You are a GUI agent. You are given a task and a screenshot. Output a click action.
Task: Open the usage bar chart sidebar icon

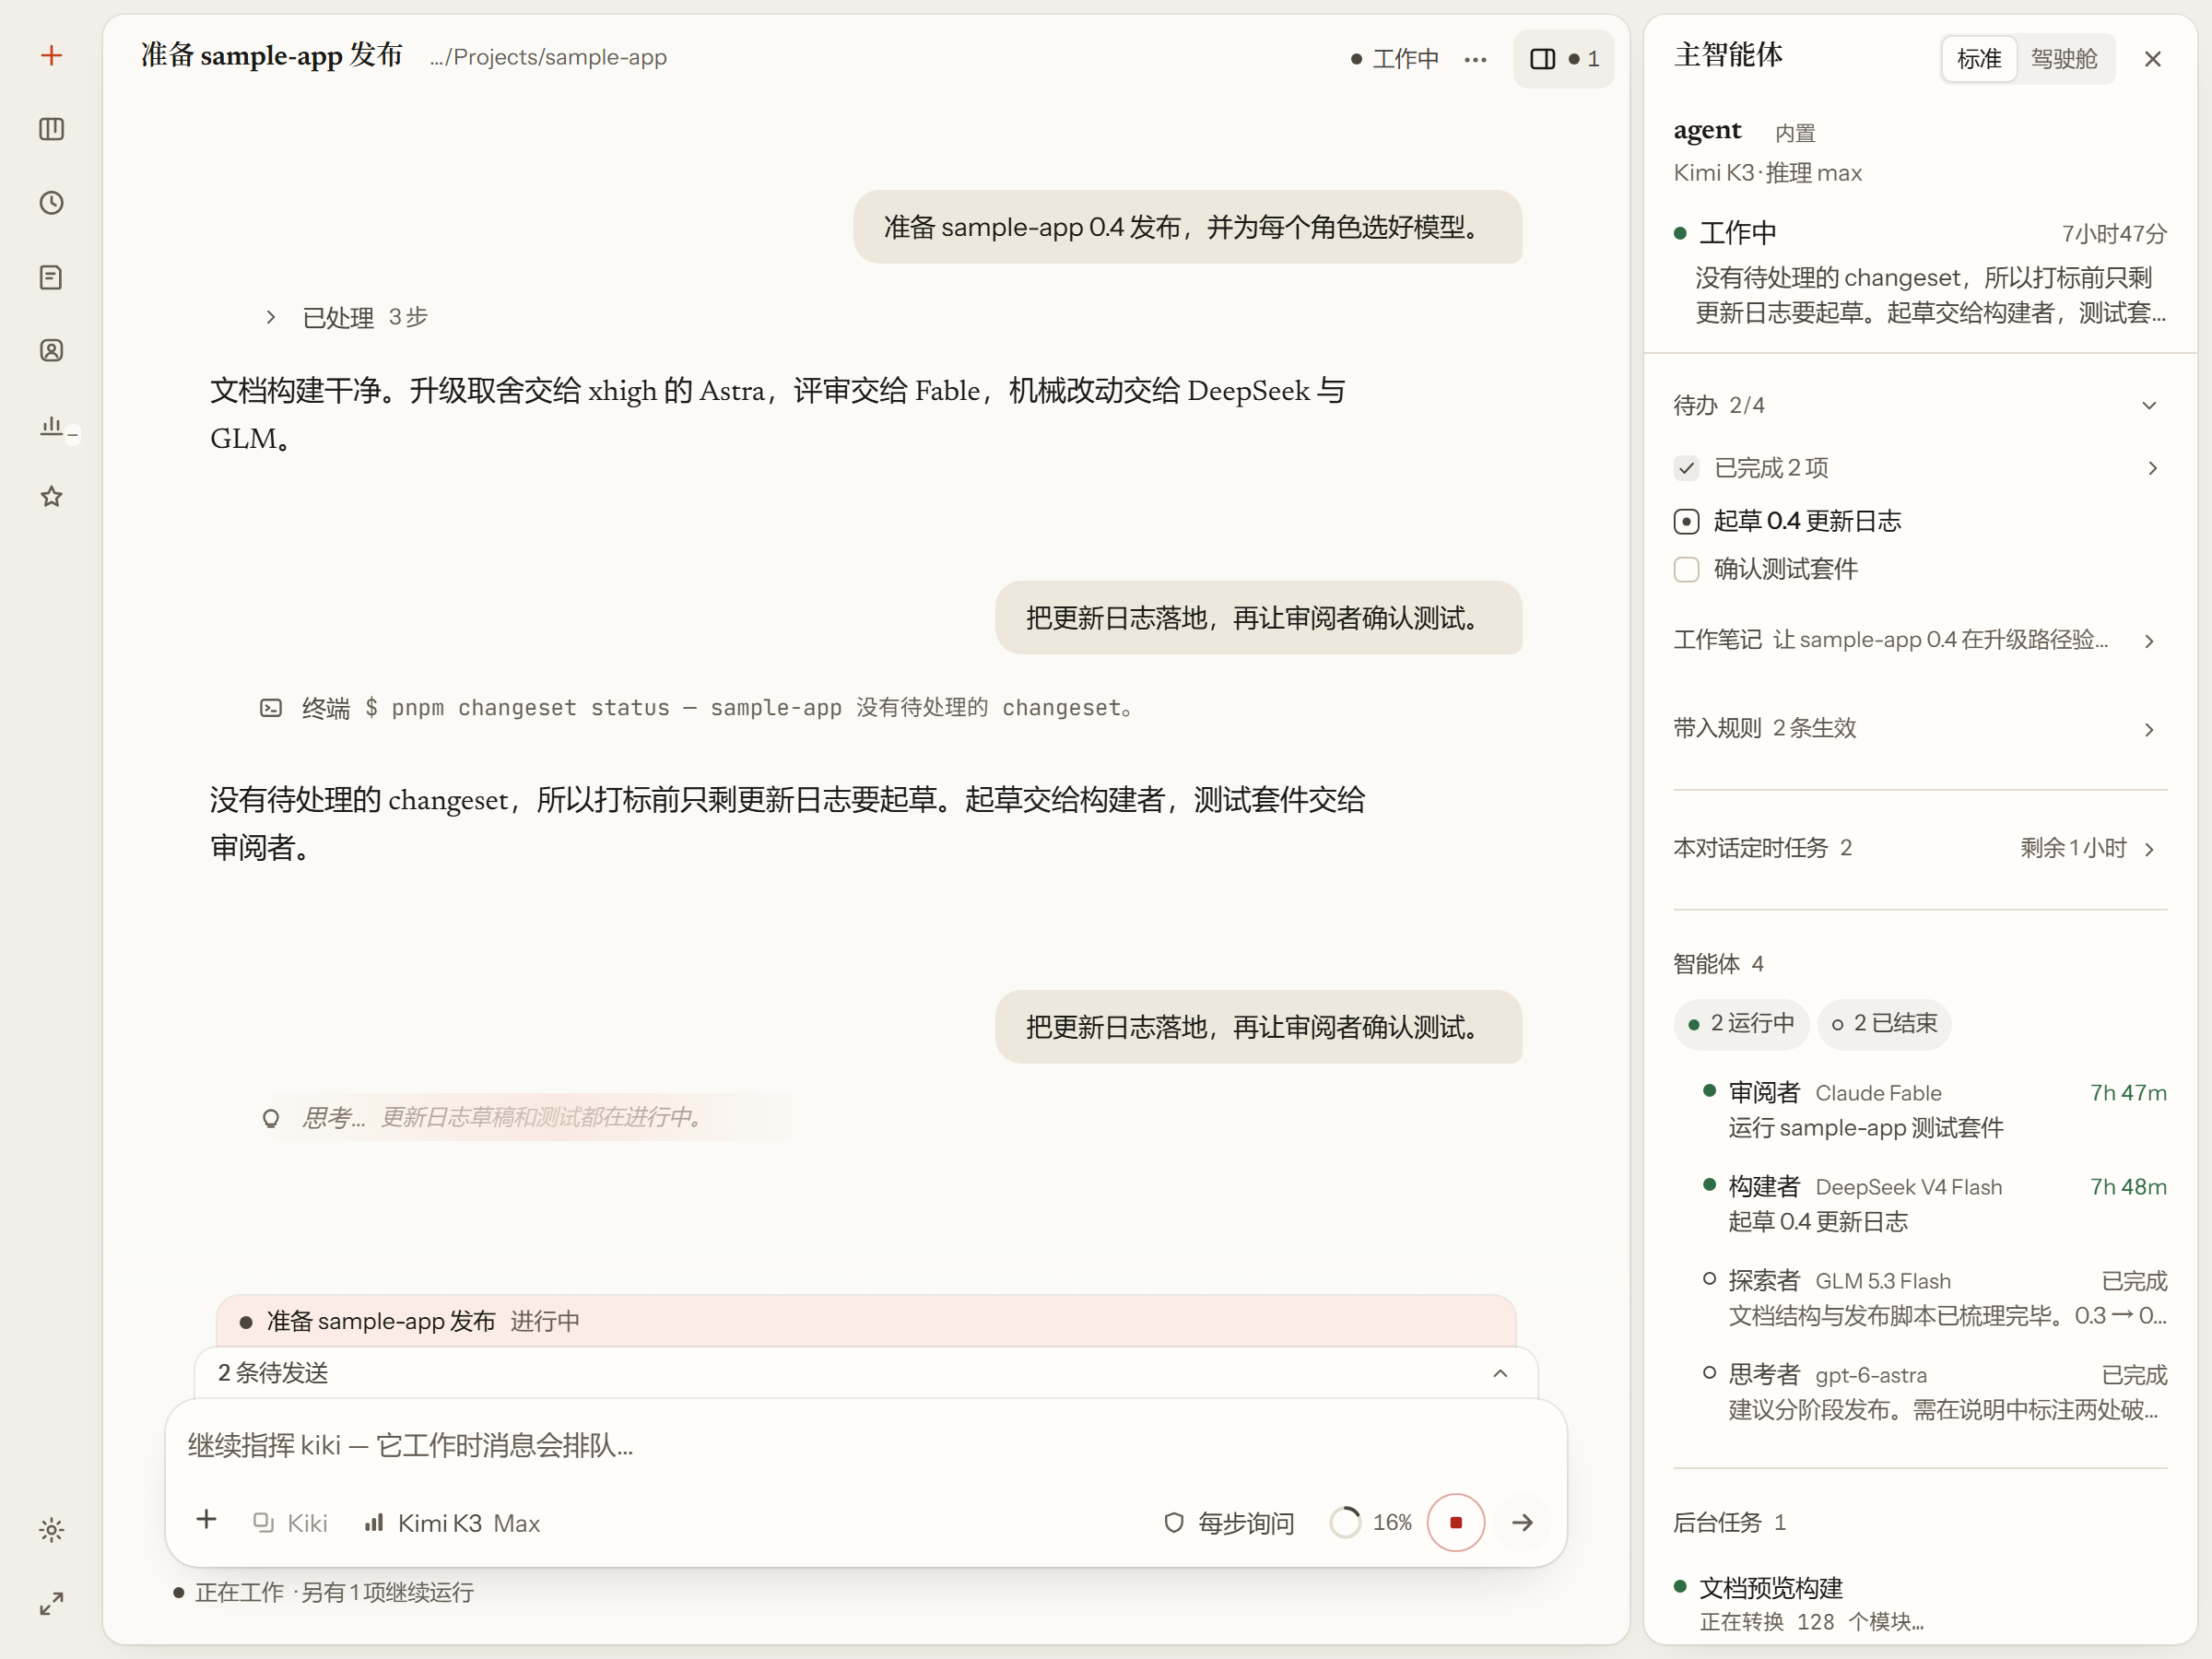[x=52, y=425]
